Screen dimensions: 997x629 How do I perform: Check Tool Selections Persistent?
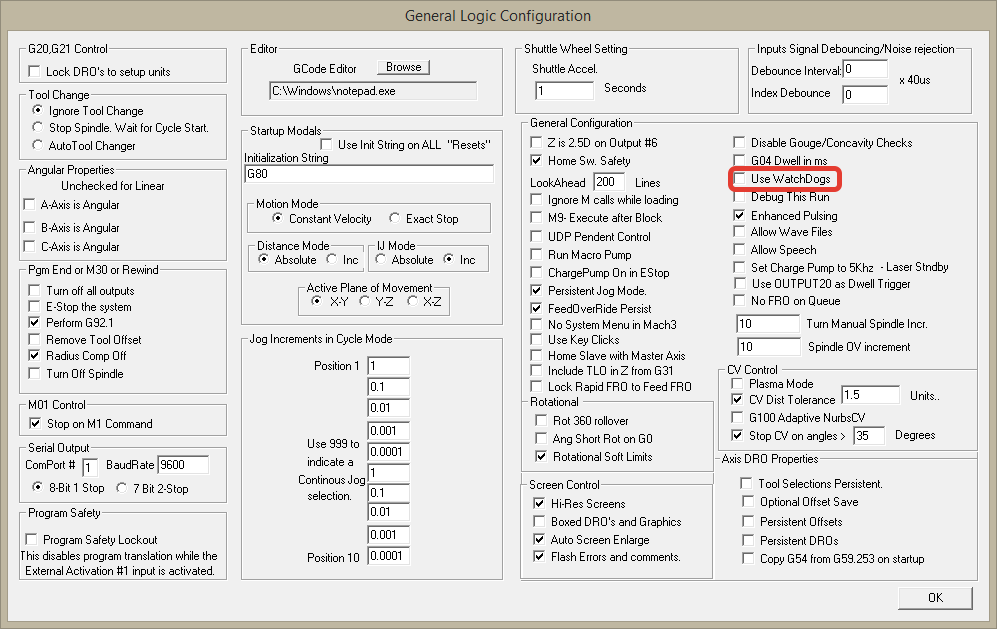point(747,483)
